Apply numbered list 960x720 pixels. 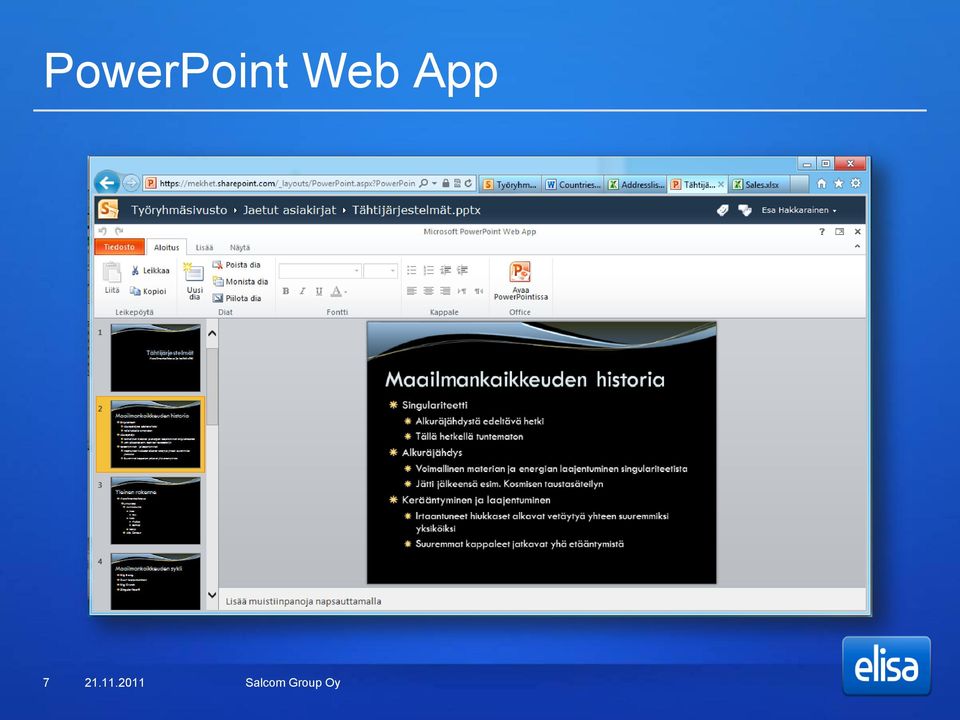[429, 270]
